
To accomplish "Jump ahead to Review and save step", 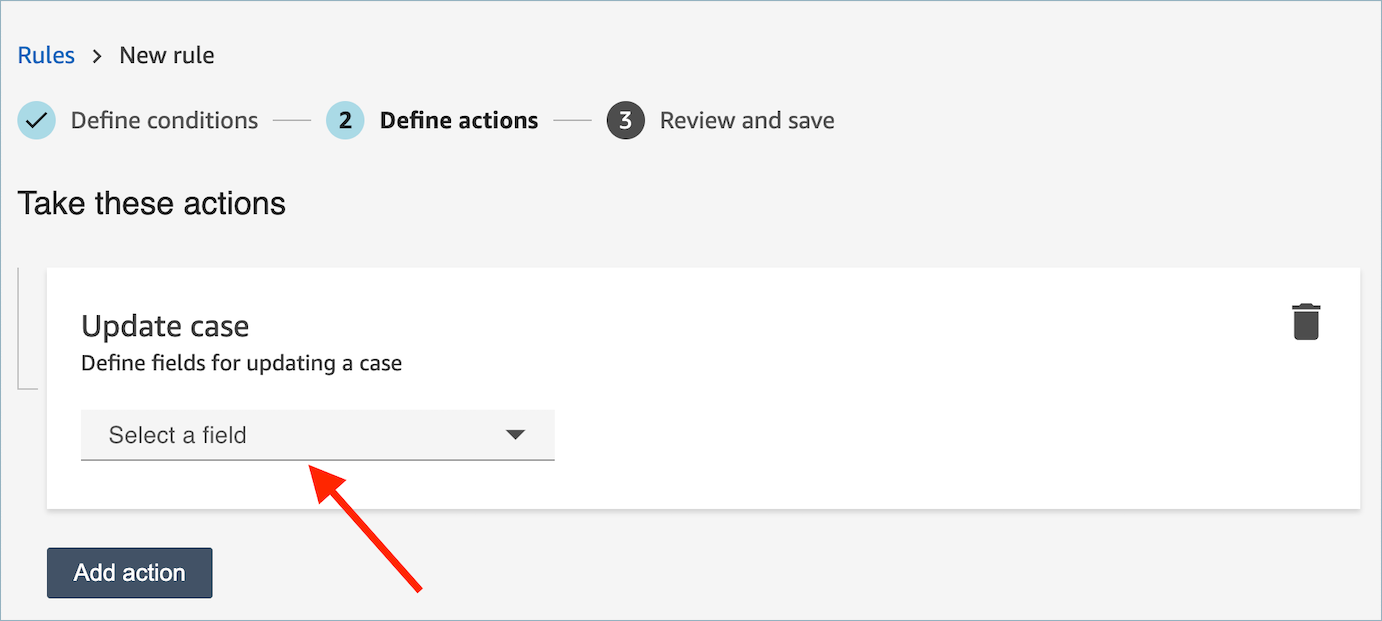I will pos(746,120).
